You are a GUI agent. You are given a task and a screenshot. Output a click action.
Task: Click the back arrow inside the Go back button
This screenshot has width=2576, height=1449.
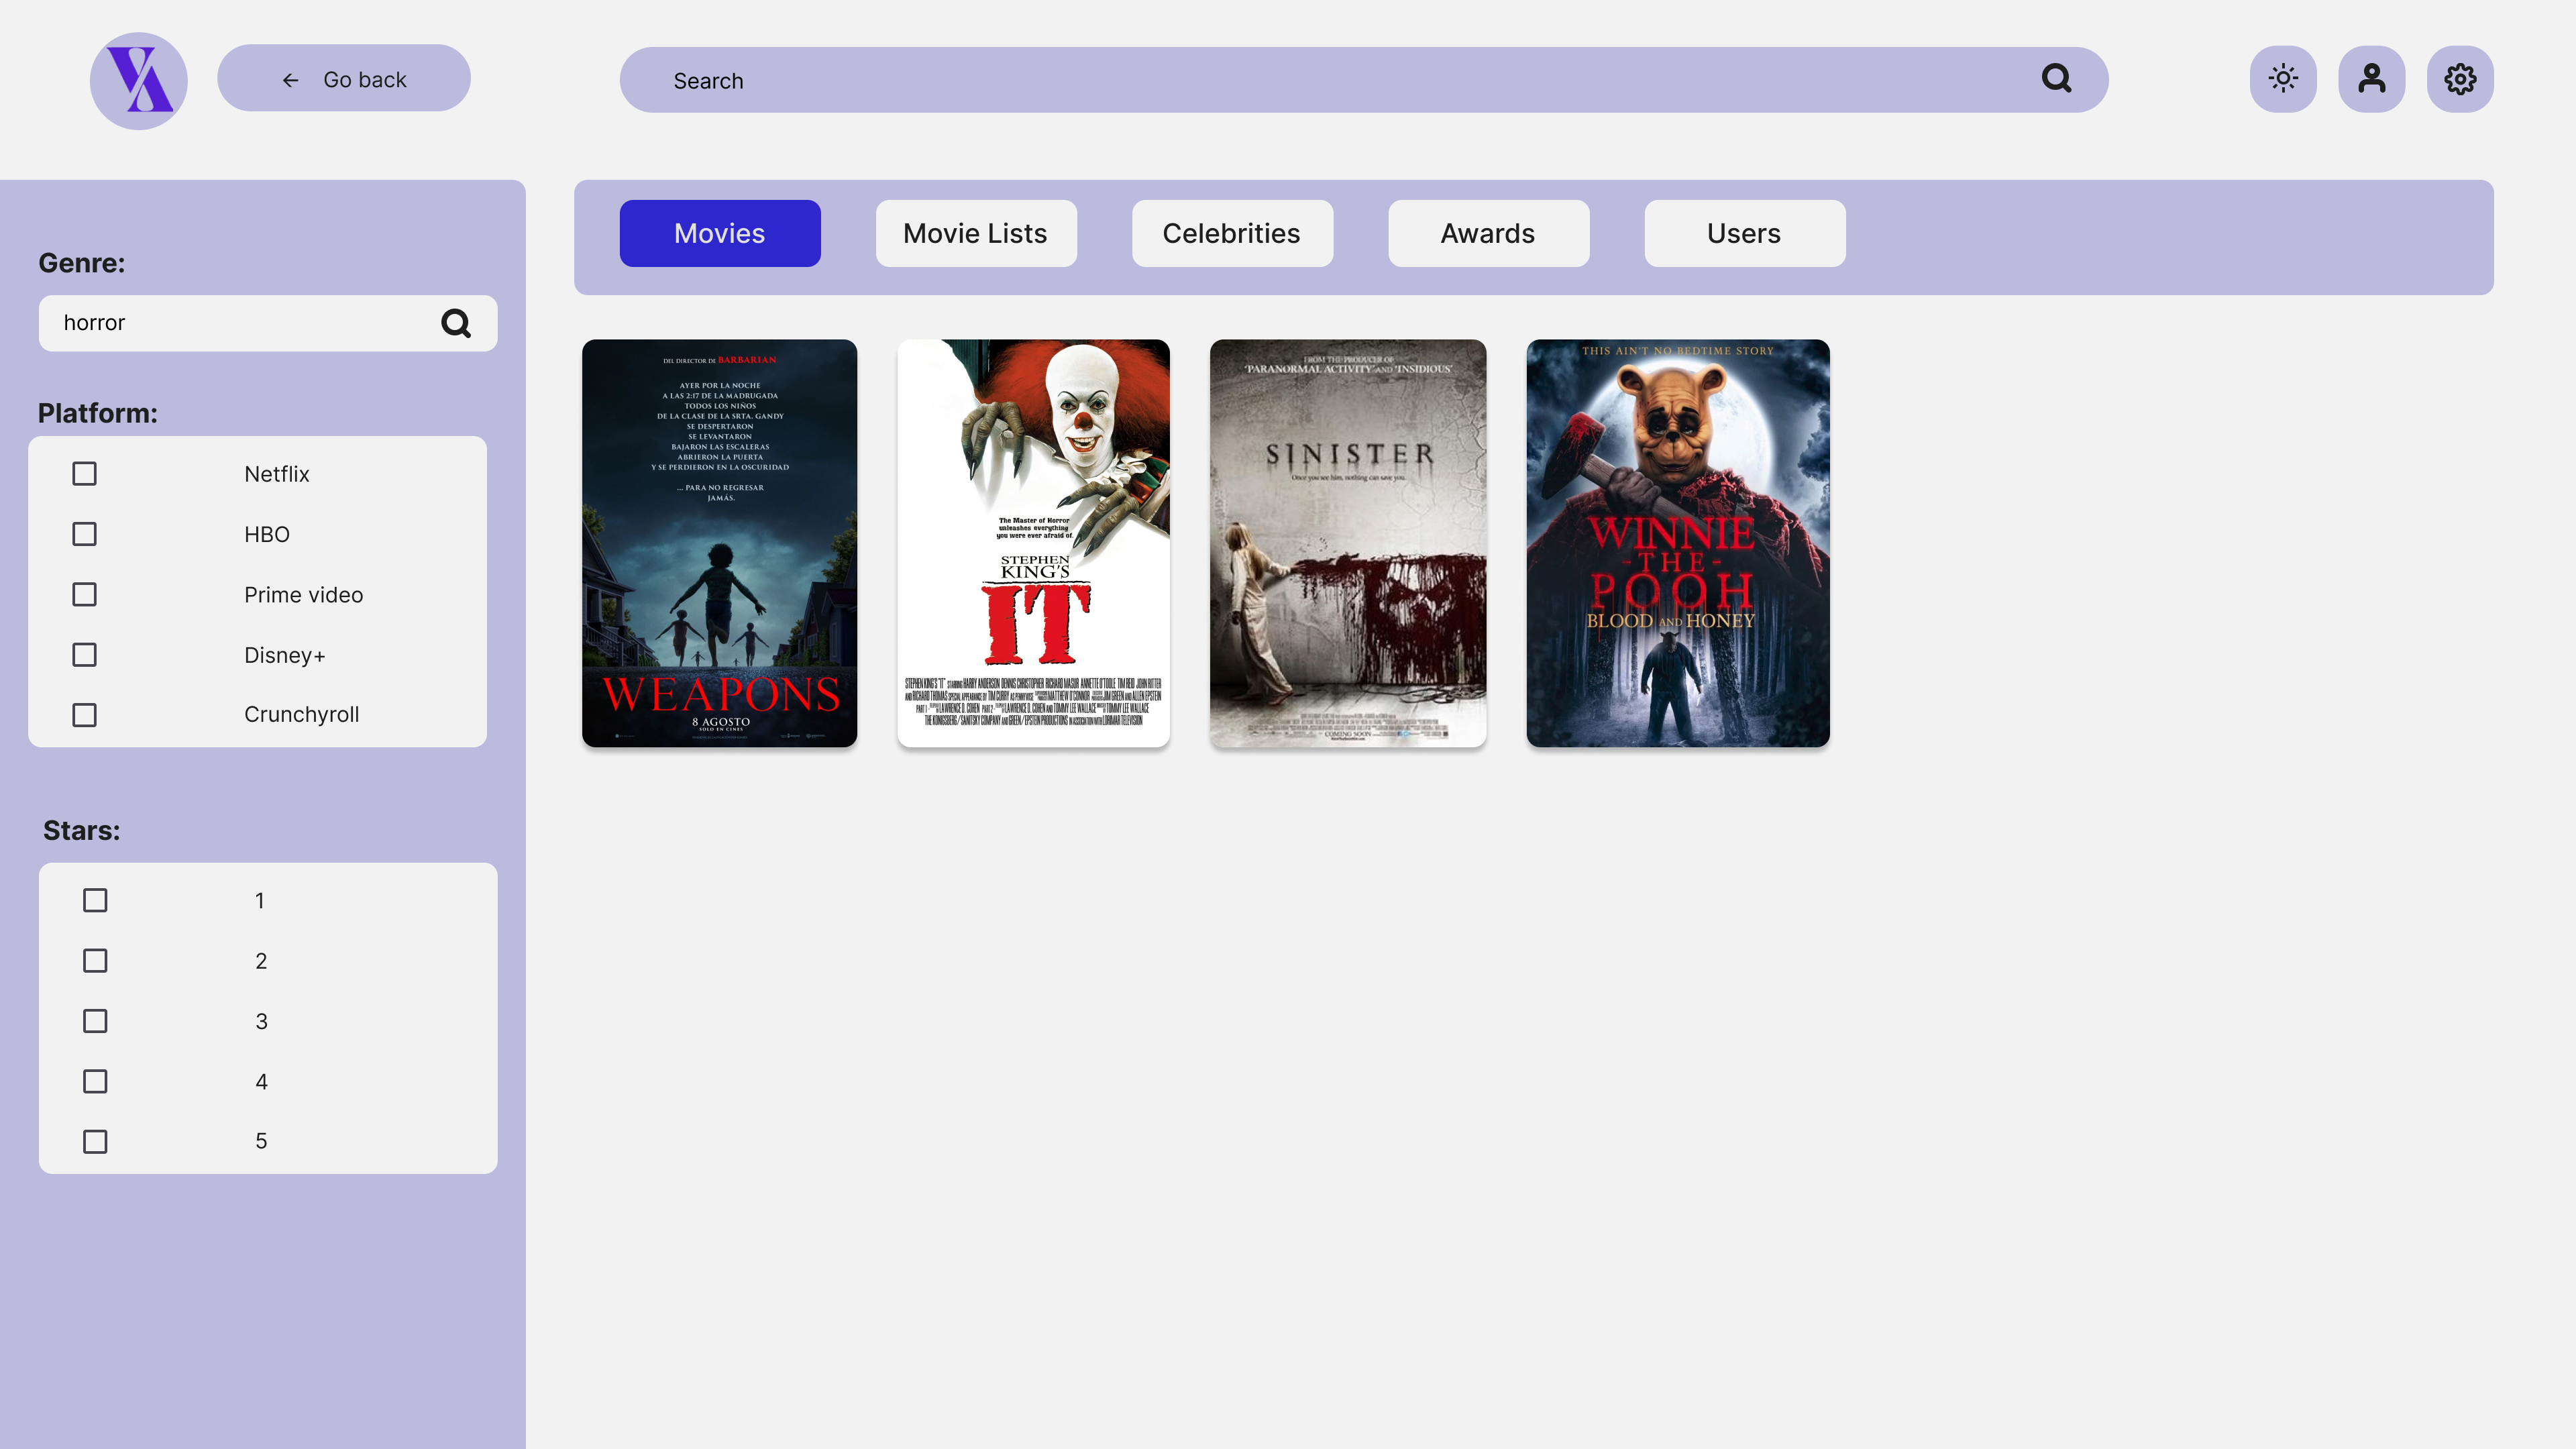290,79
